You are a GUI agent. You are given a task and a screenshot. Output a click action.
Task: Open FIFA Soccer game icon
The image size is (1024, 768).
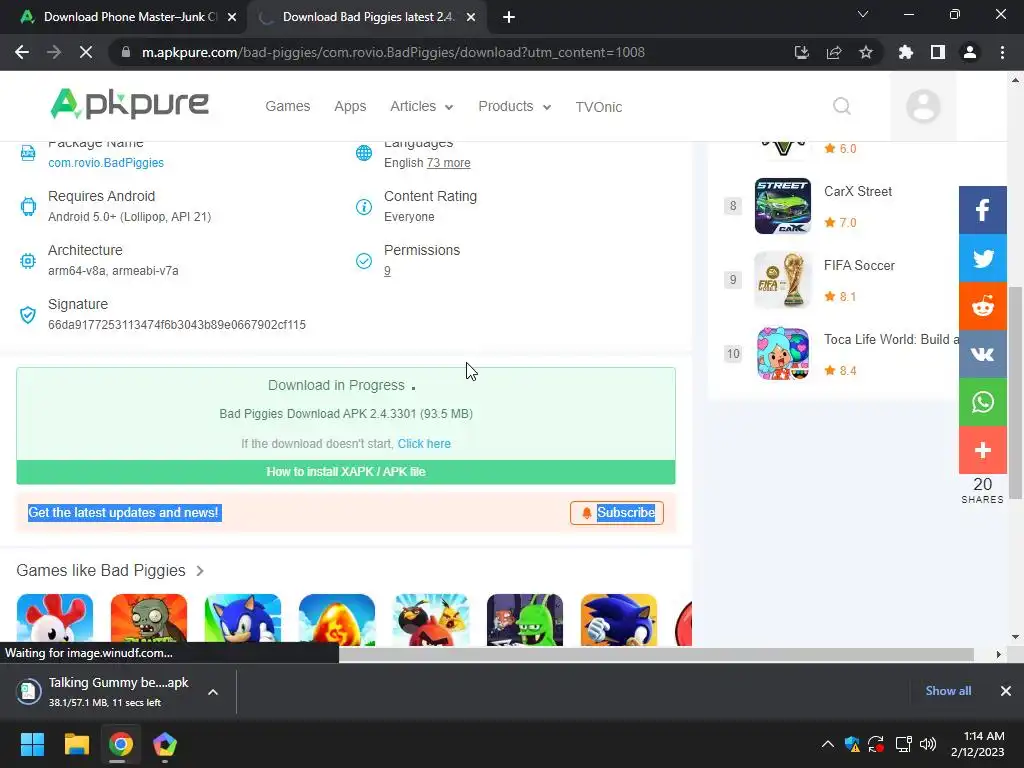[x=782, y=280]
